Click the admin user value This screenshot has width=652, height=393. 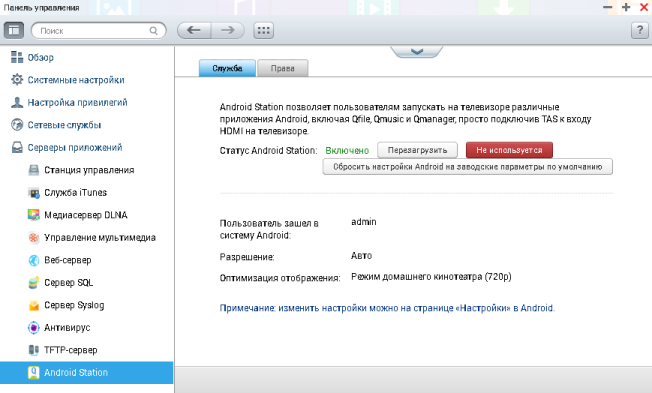click(363, 222)
